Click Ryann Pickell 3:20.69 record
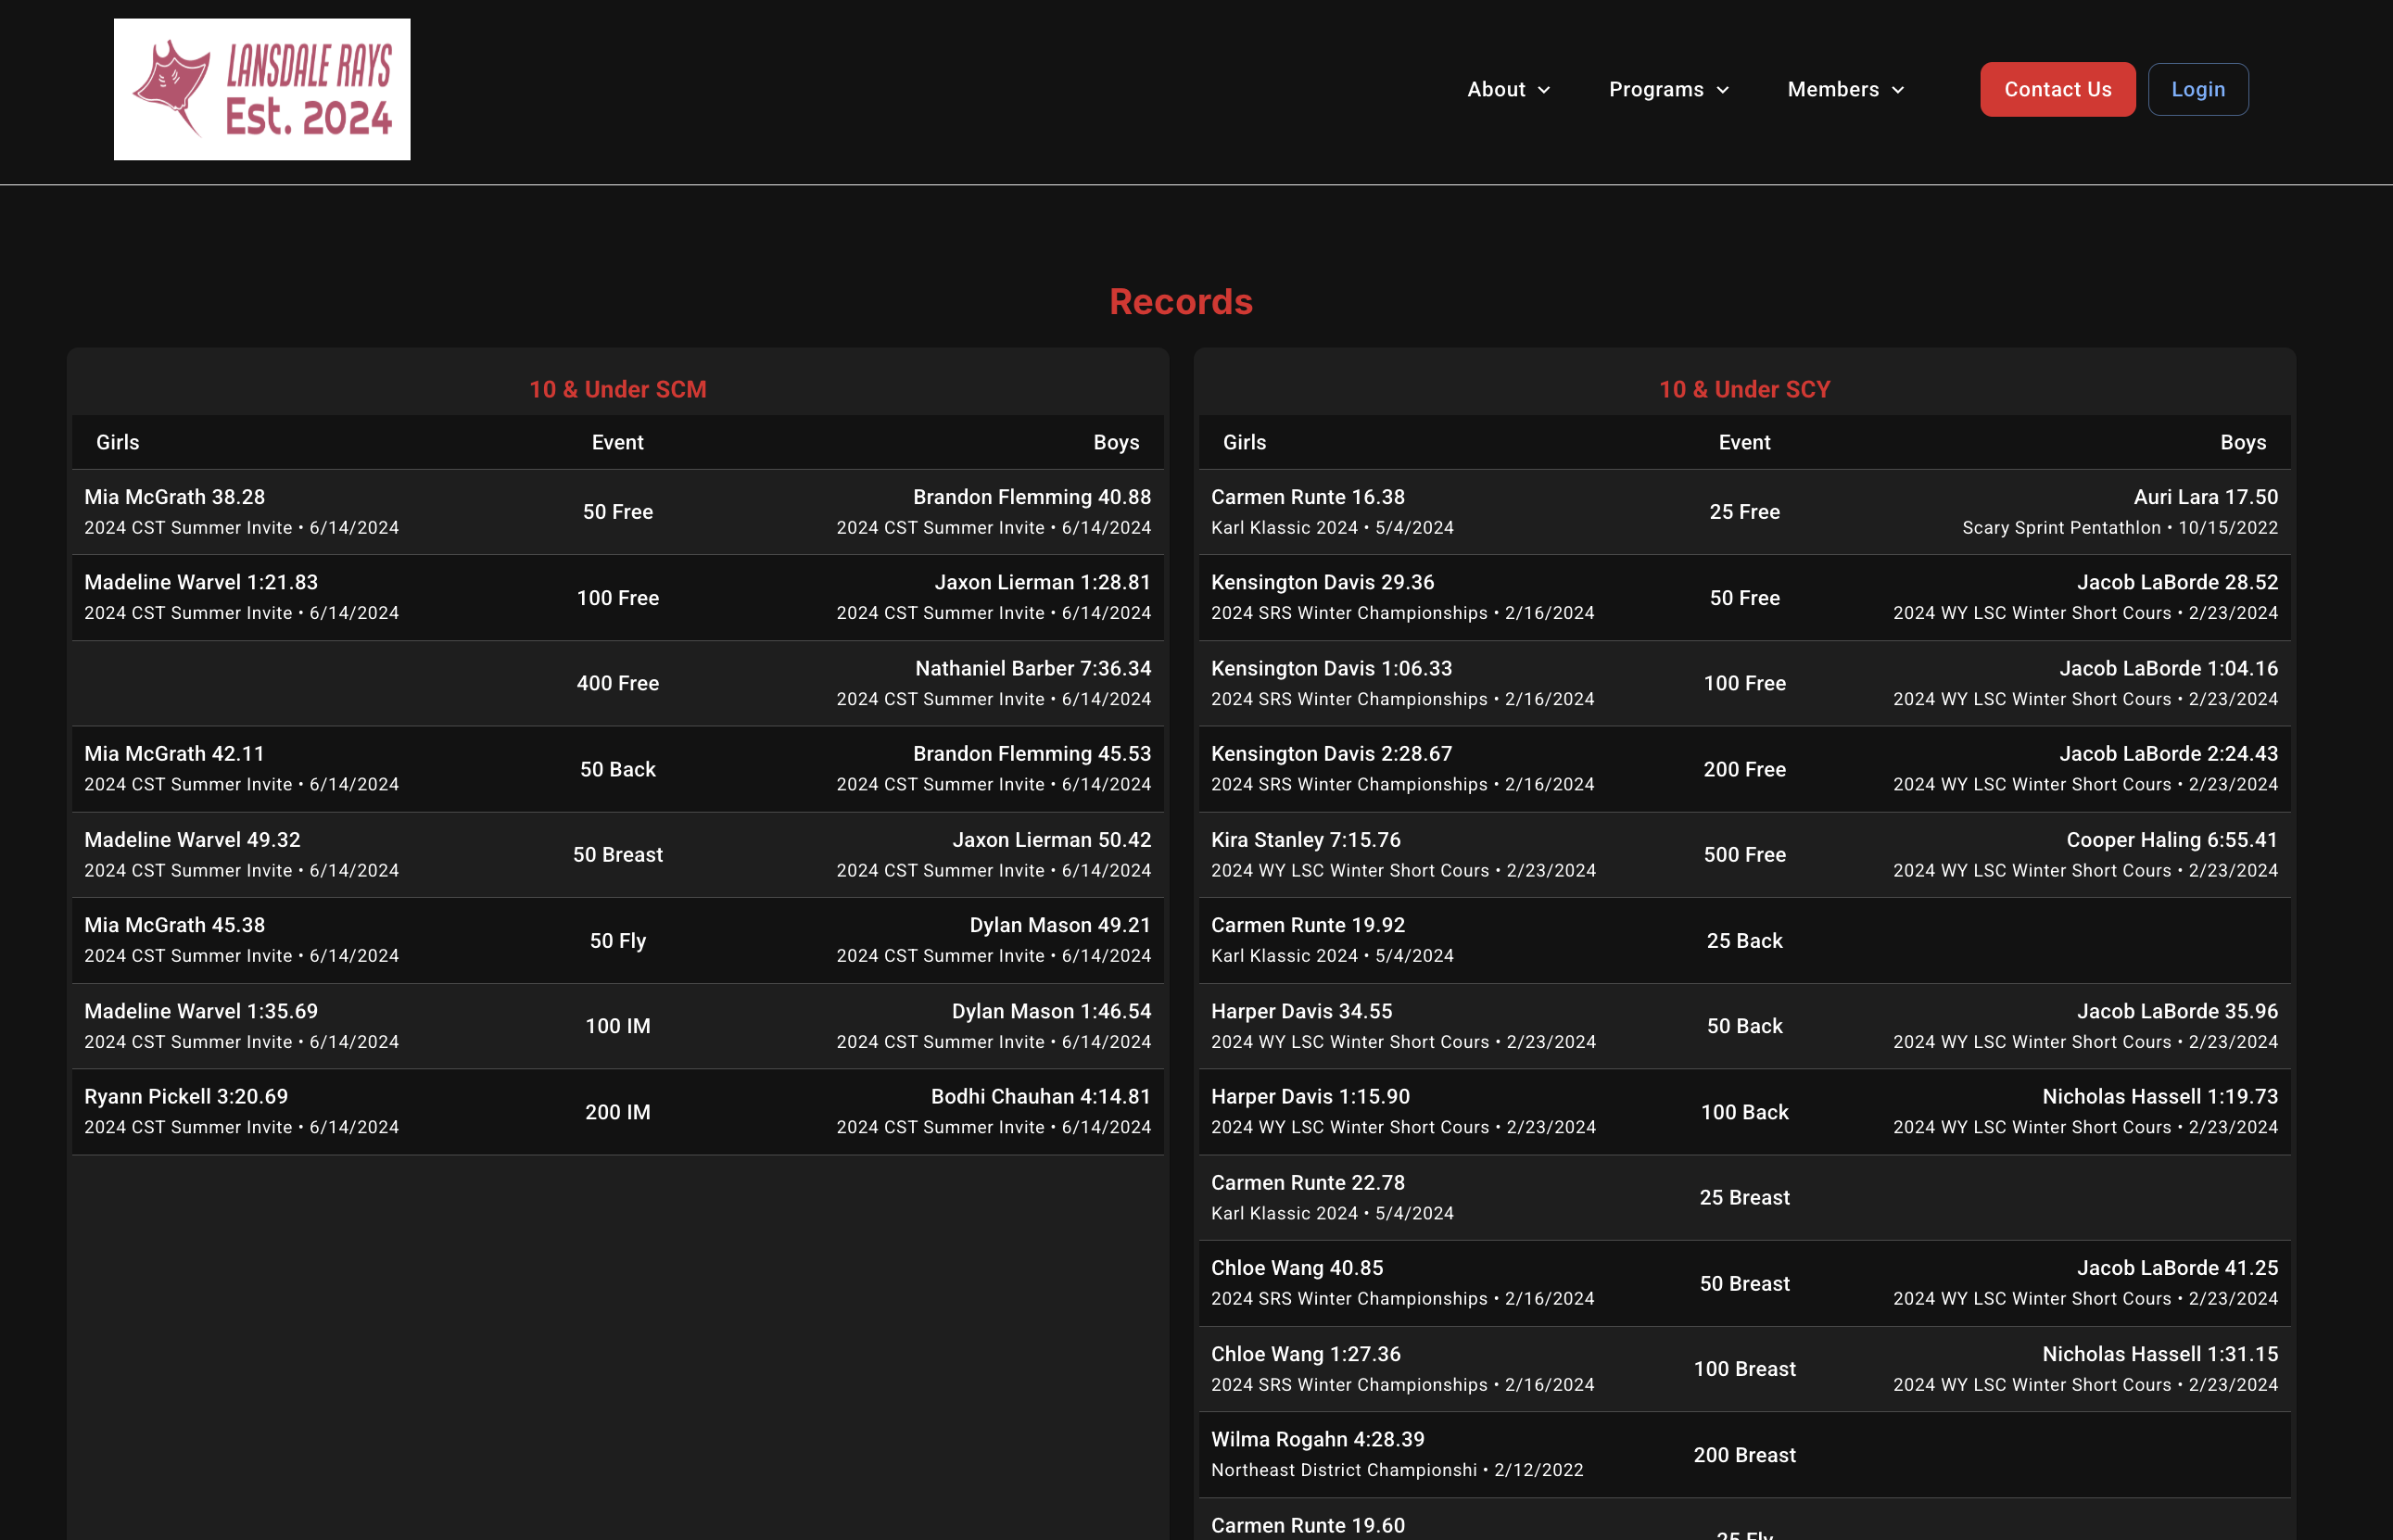2393x1540 pixels. pos(186,1097)
